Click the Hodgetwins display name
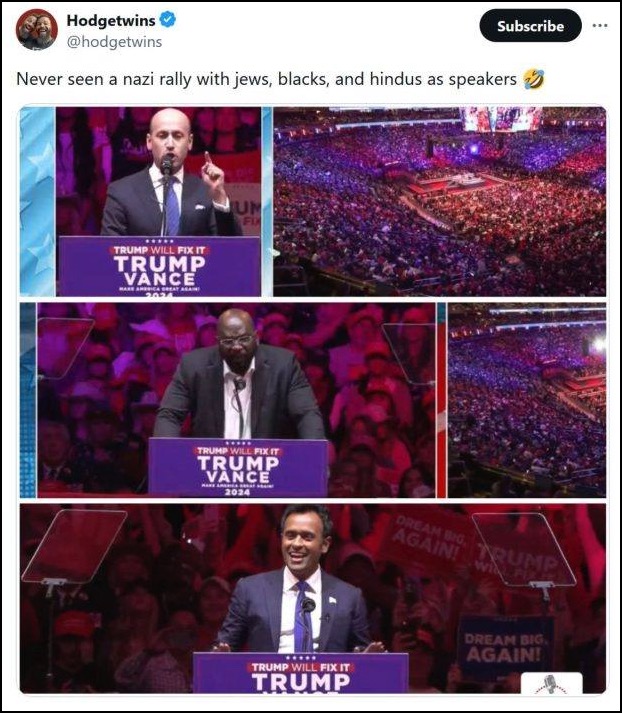The width and height of the screenshot is (622, 713). pyautogui.click(x=111, y=20)
